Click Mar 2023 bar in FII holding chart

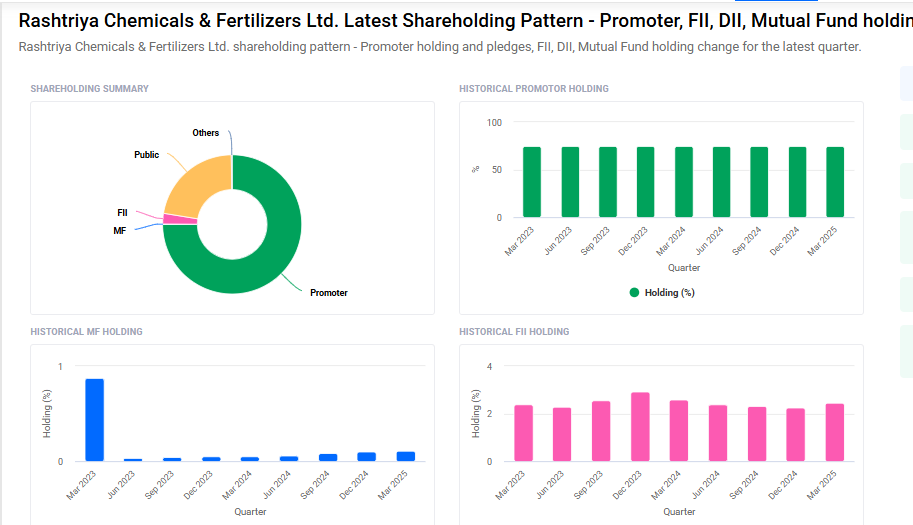pyautogui.click(x=523, y=434)
